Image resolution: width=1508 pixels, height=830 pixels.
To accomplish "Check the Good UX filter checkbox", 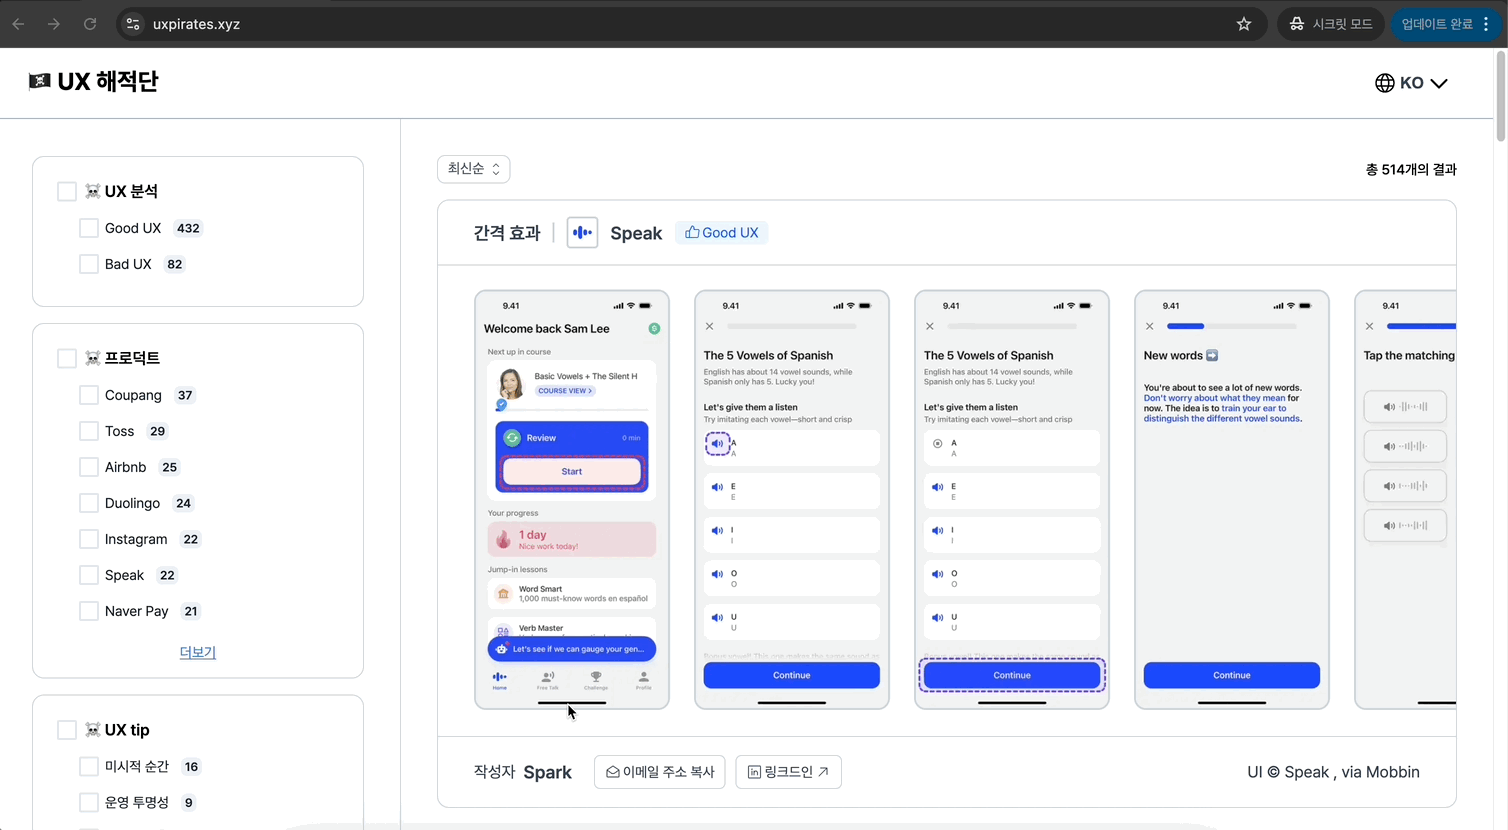I will [x=89, y=228].
